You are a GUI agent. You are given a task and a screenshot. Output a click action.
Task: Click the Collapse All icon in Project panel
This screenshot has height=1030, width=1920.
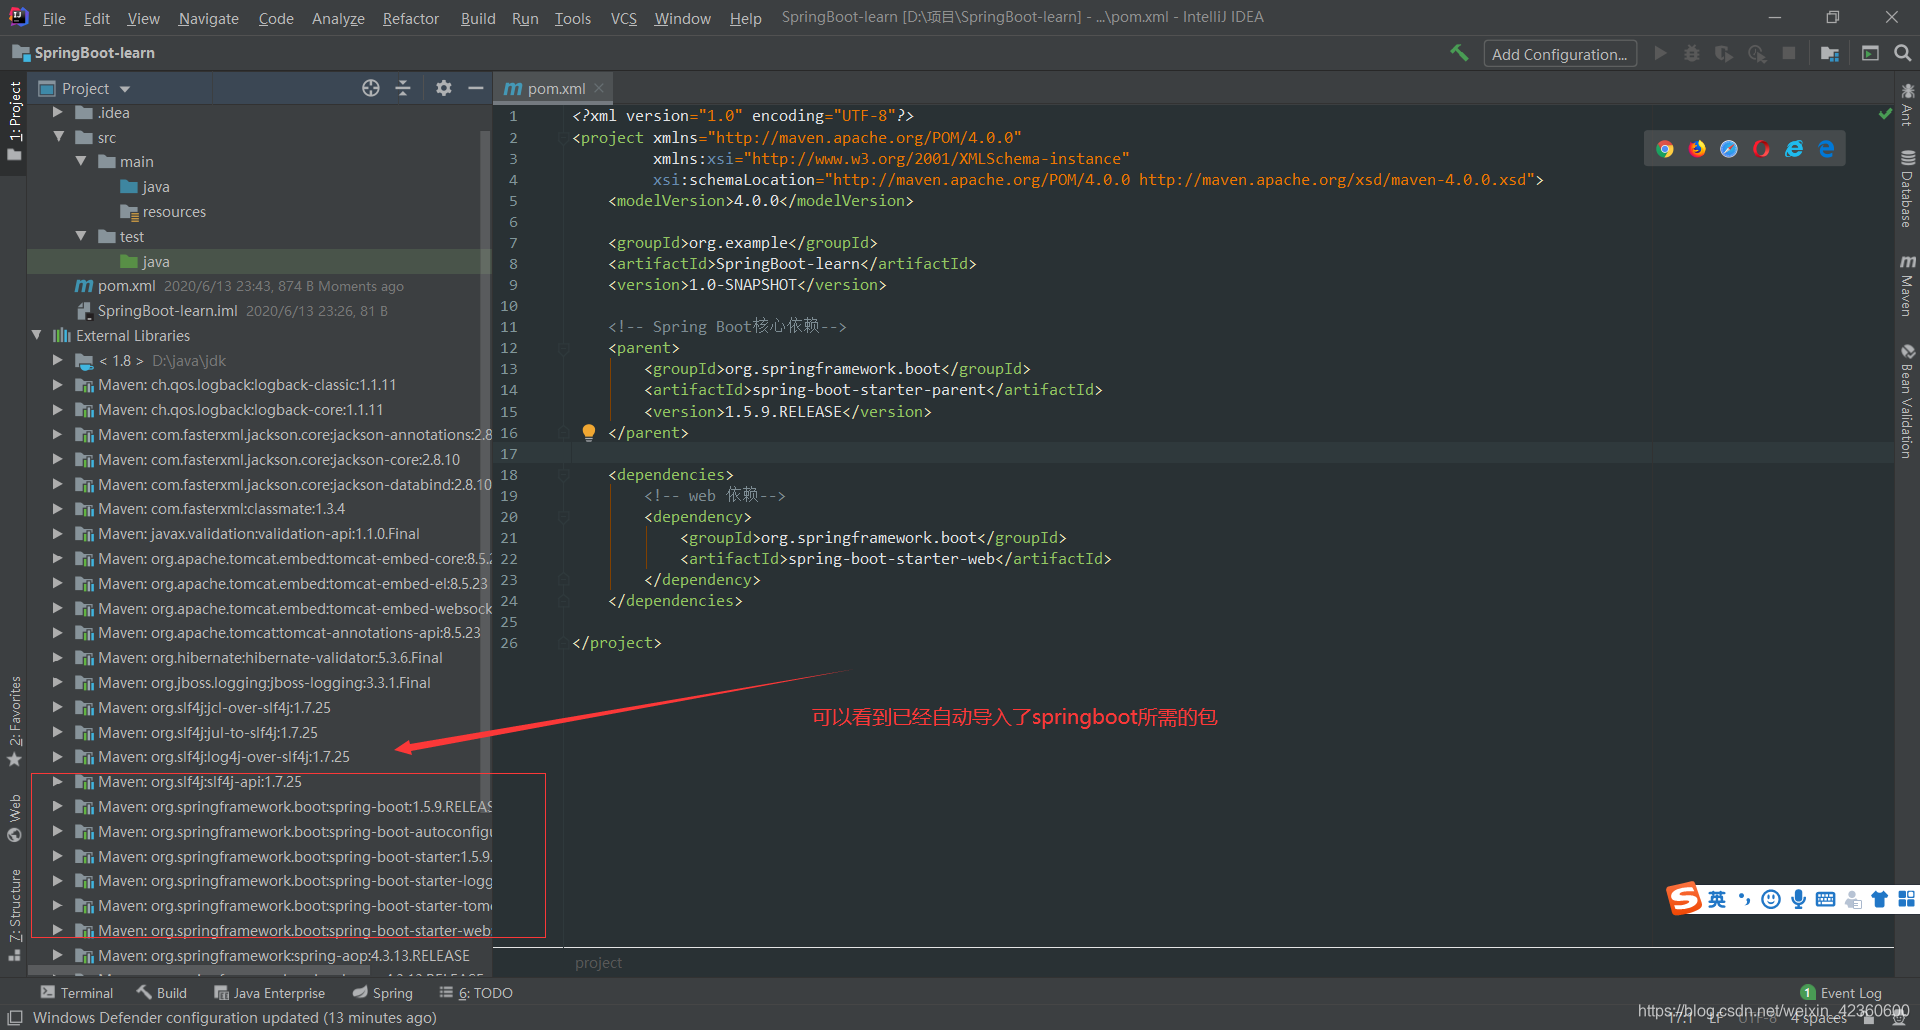click(403, 88)
